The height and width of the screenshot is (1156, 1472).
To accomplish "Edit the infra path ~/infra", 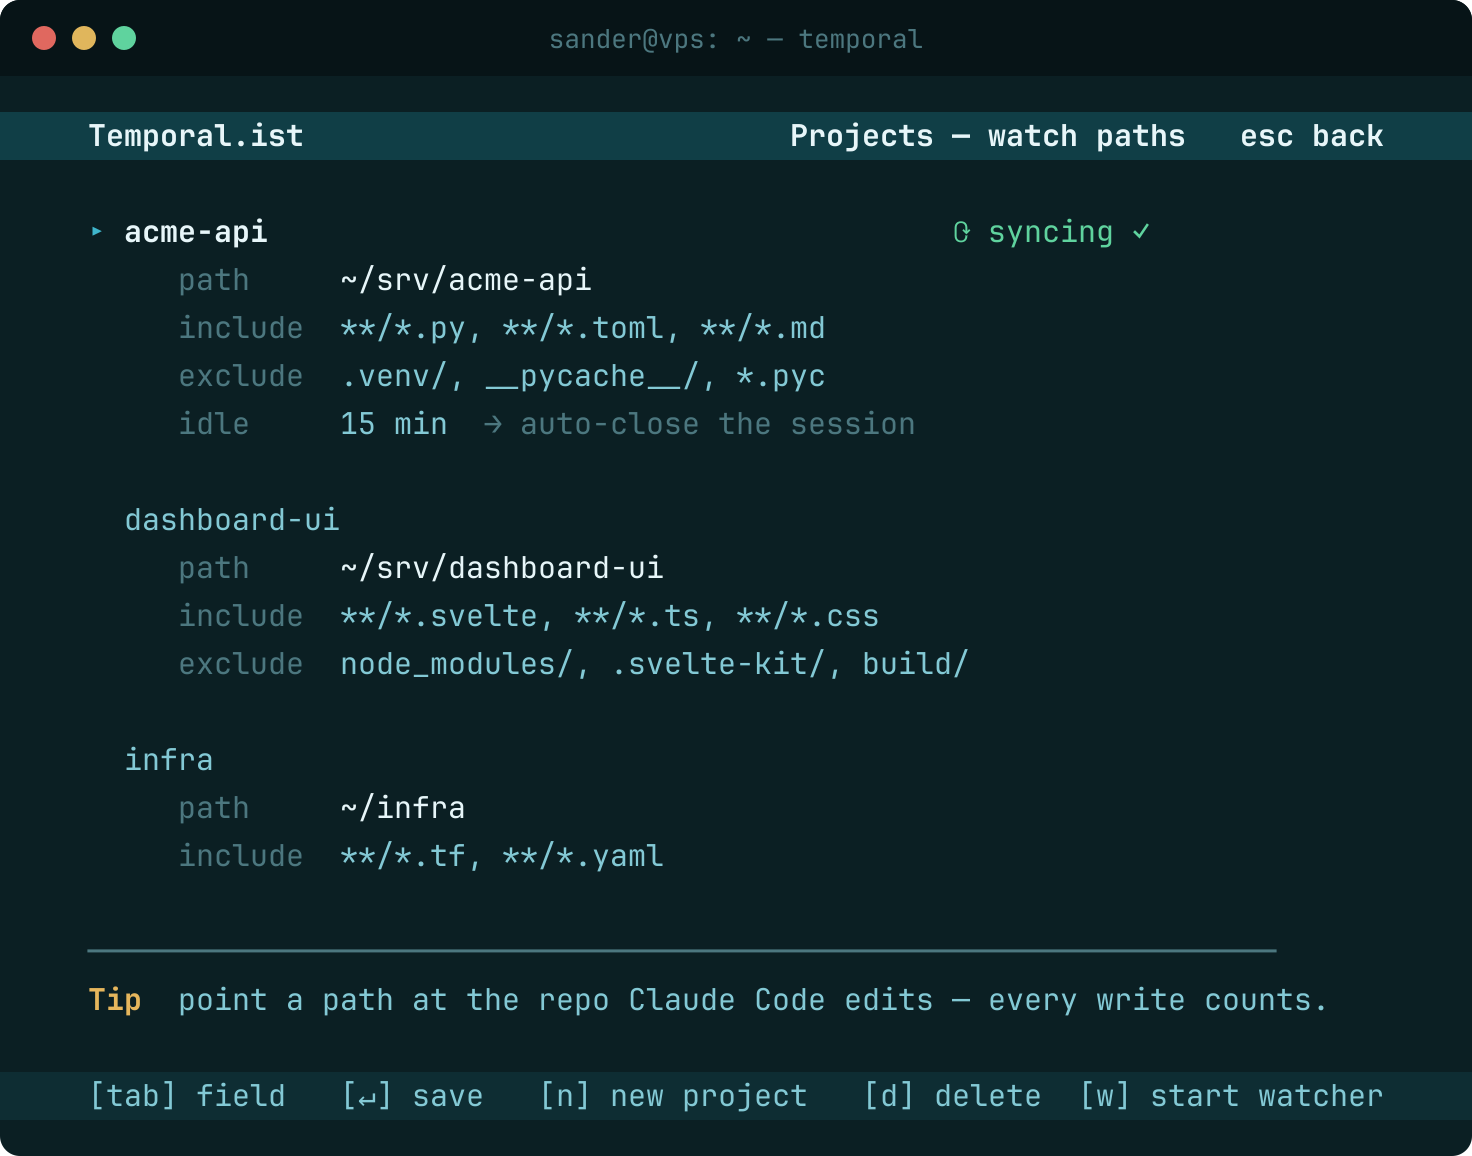I will pyautogui.click(x=403, y=808).
